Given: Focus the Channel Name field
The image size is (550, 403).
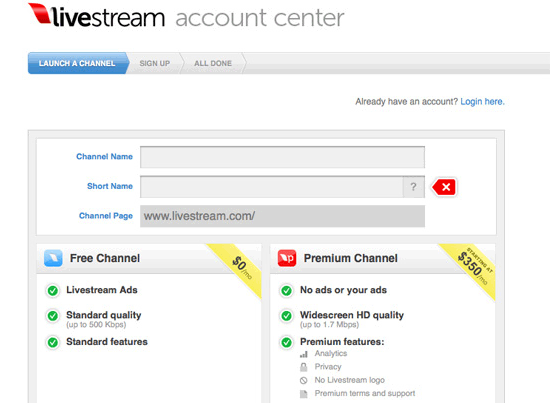Looking at the screenshot, I should 282,157.
